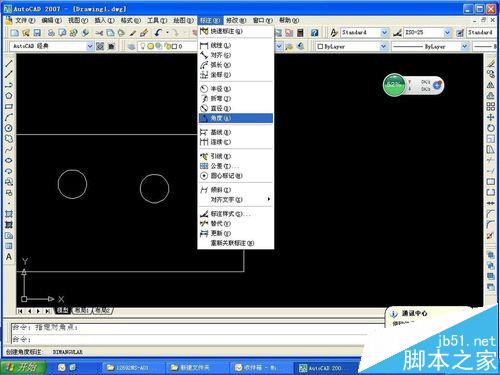
Task: Click the Move tool in modify toolbar
Action: point(491,117)
